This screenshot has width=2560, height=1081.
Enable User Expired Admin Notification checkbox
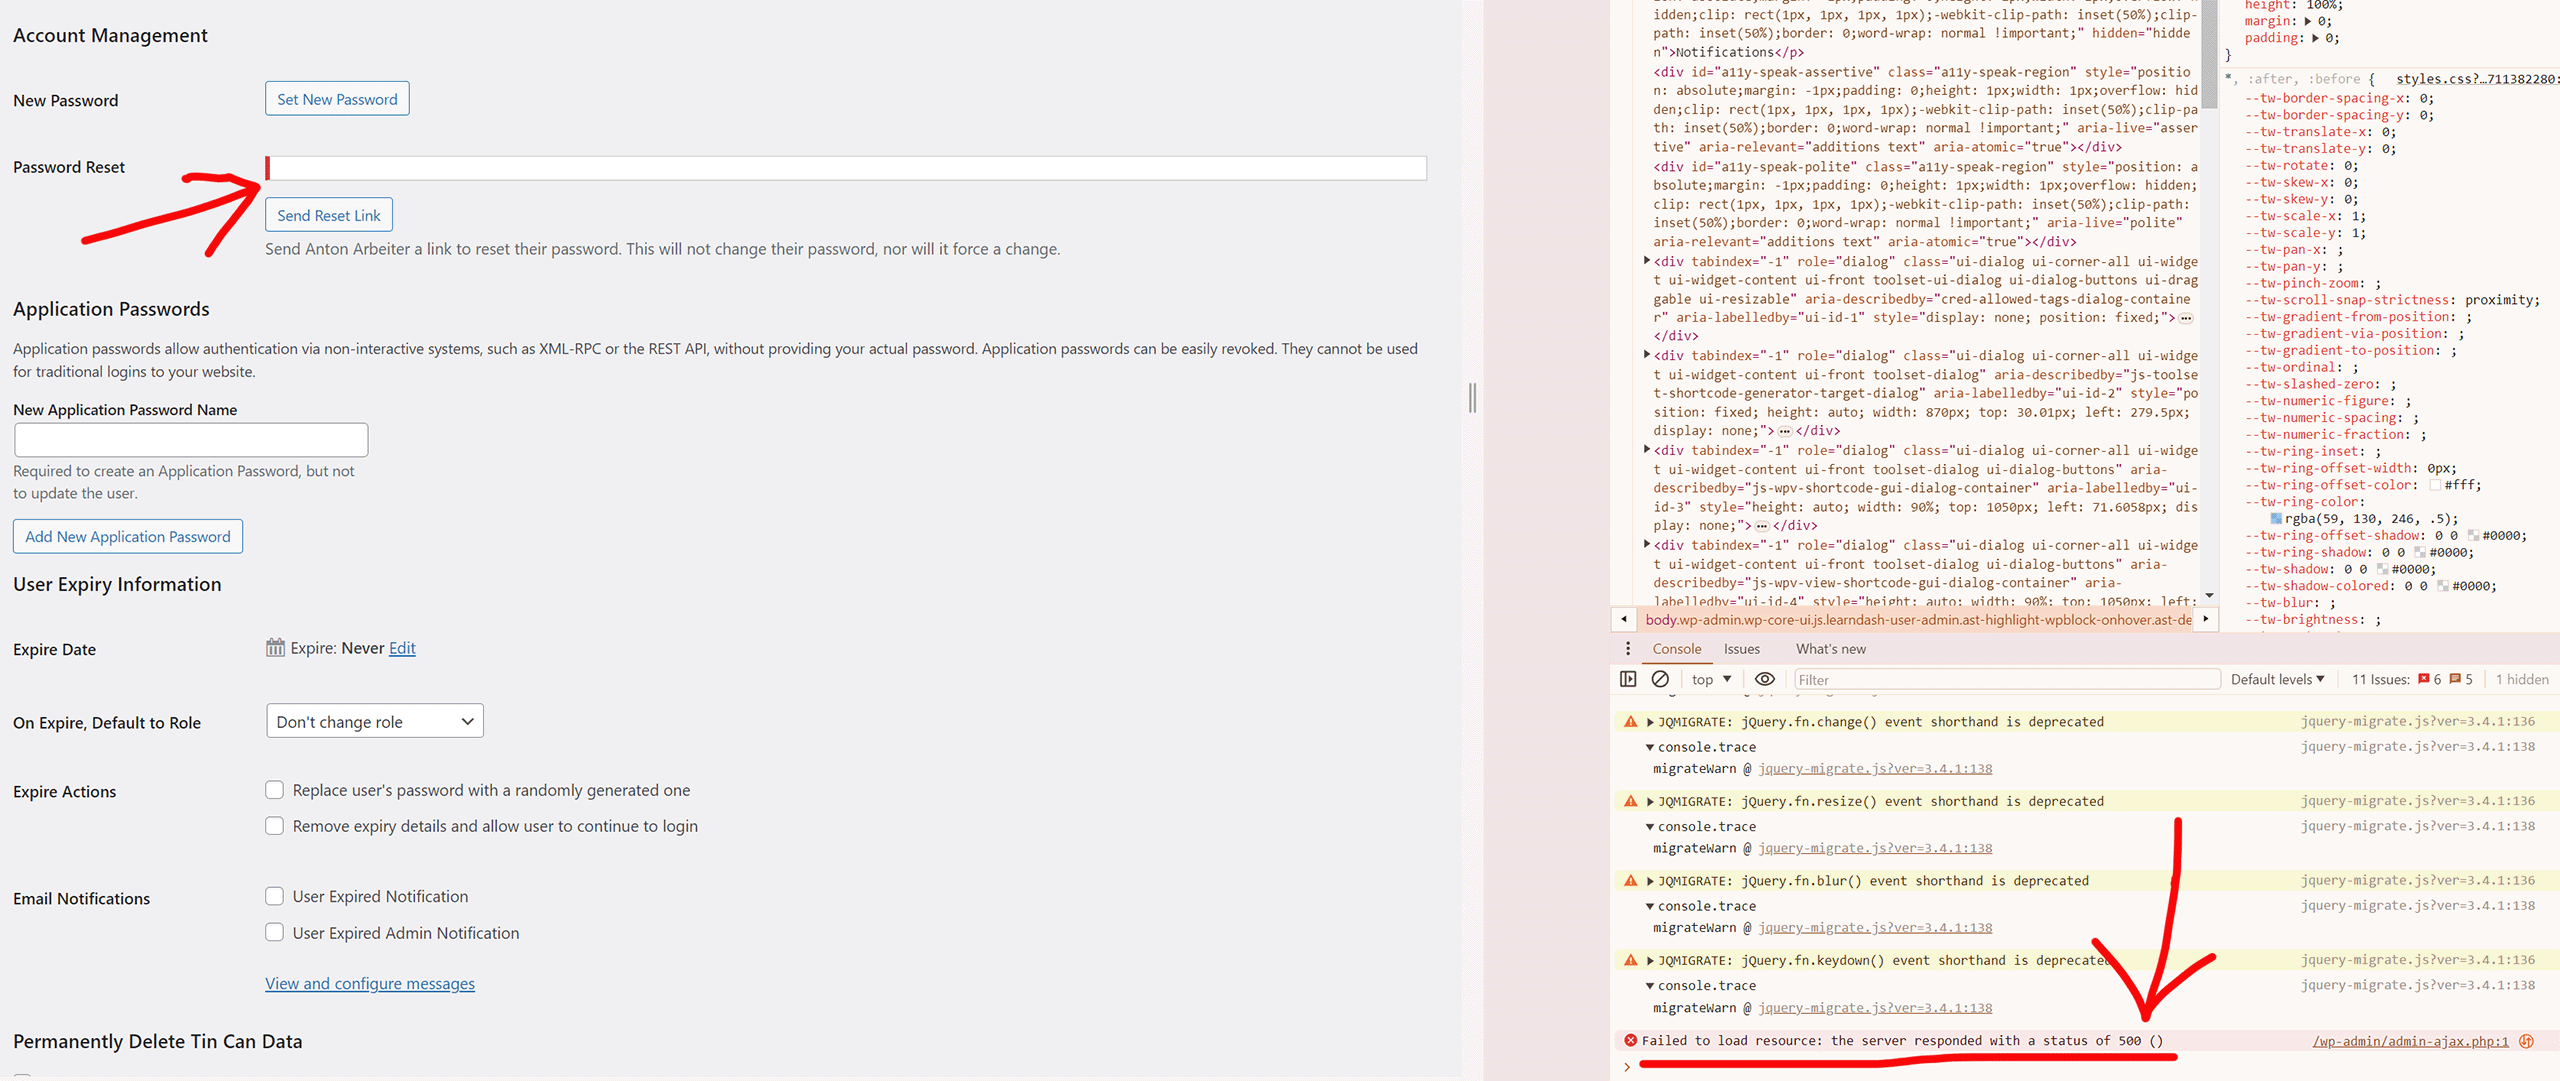[x=274, y=932]
